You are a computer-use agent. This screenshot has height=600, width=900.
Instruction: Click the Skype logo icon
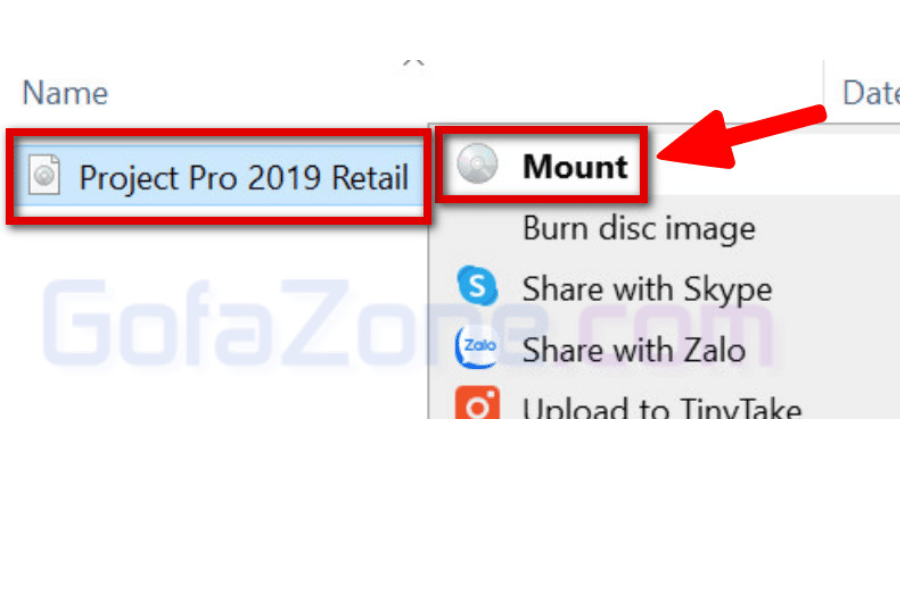coord(477,285)
